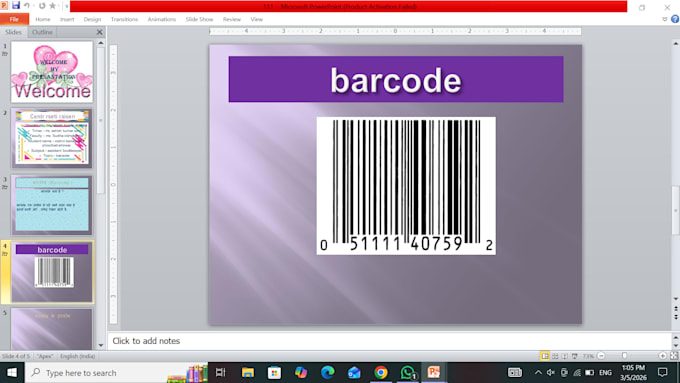The image size is (680, 383).
Task: Close the slides thumbnail pane
Action: (100, 32)
